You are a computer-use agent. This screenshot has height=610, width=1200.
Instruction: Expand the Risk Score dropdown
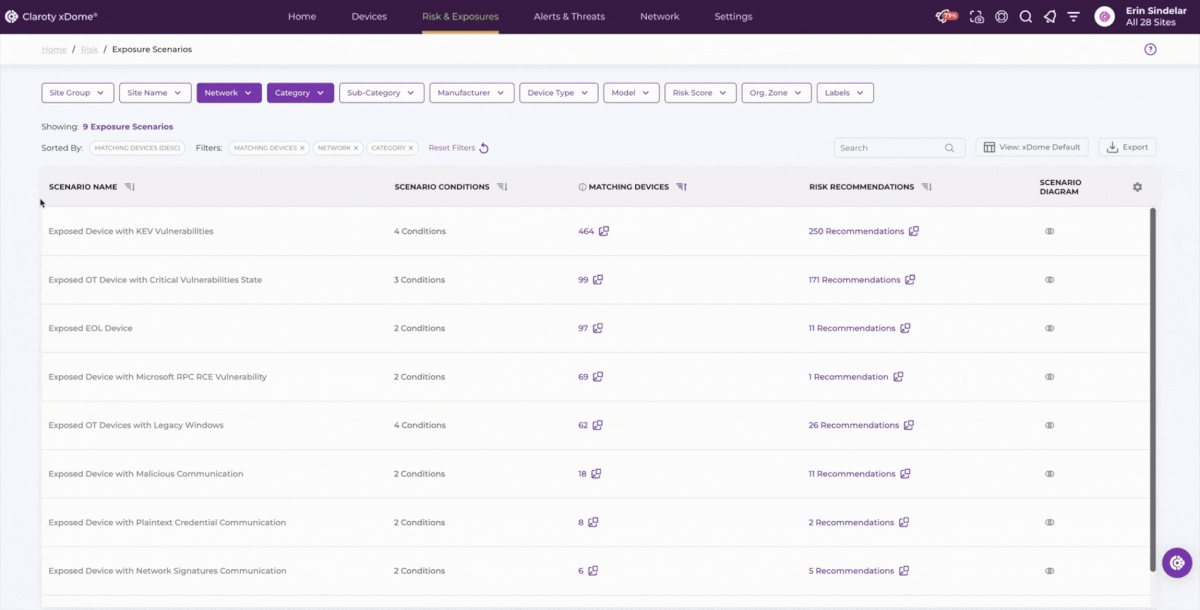coord(700,93)
